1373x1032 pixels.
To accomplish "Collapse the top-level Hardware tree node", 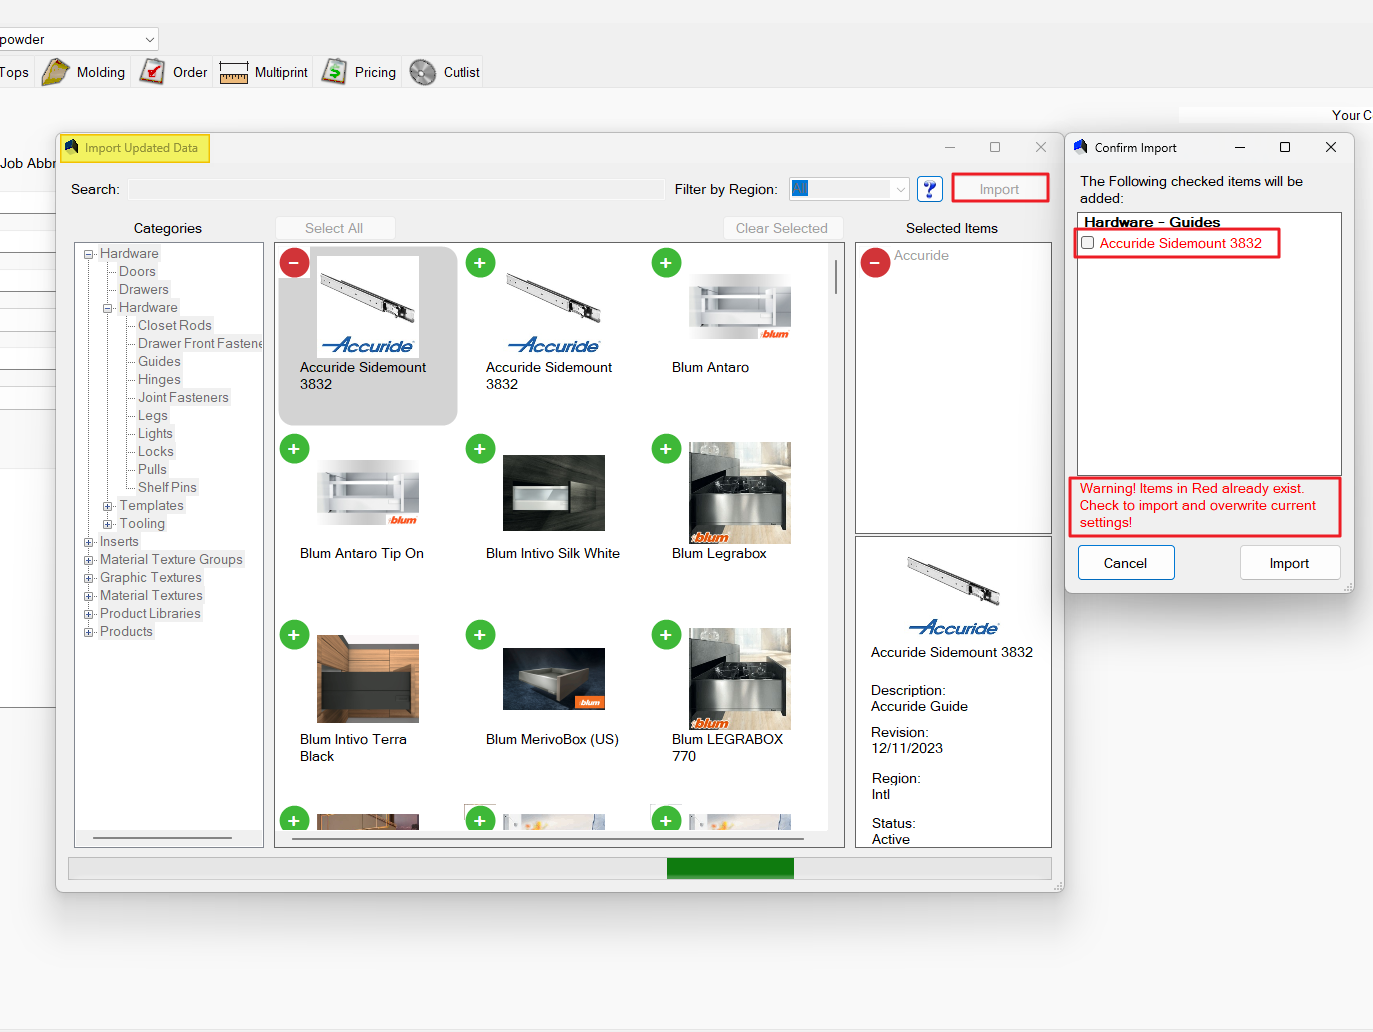I will (x=89, y=254).
